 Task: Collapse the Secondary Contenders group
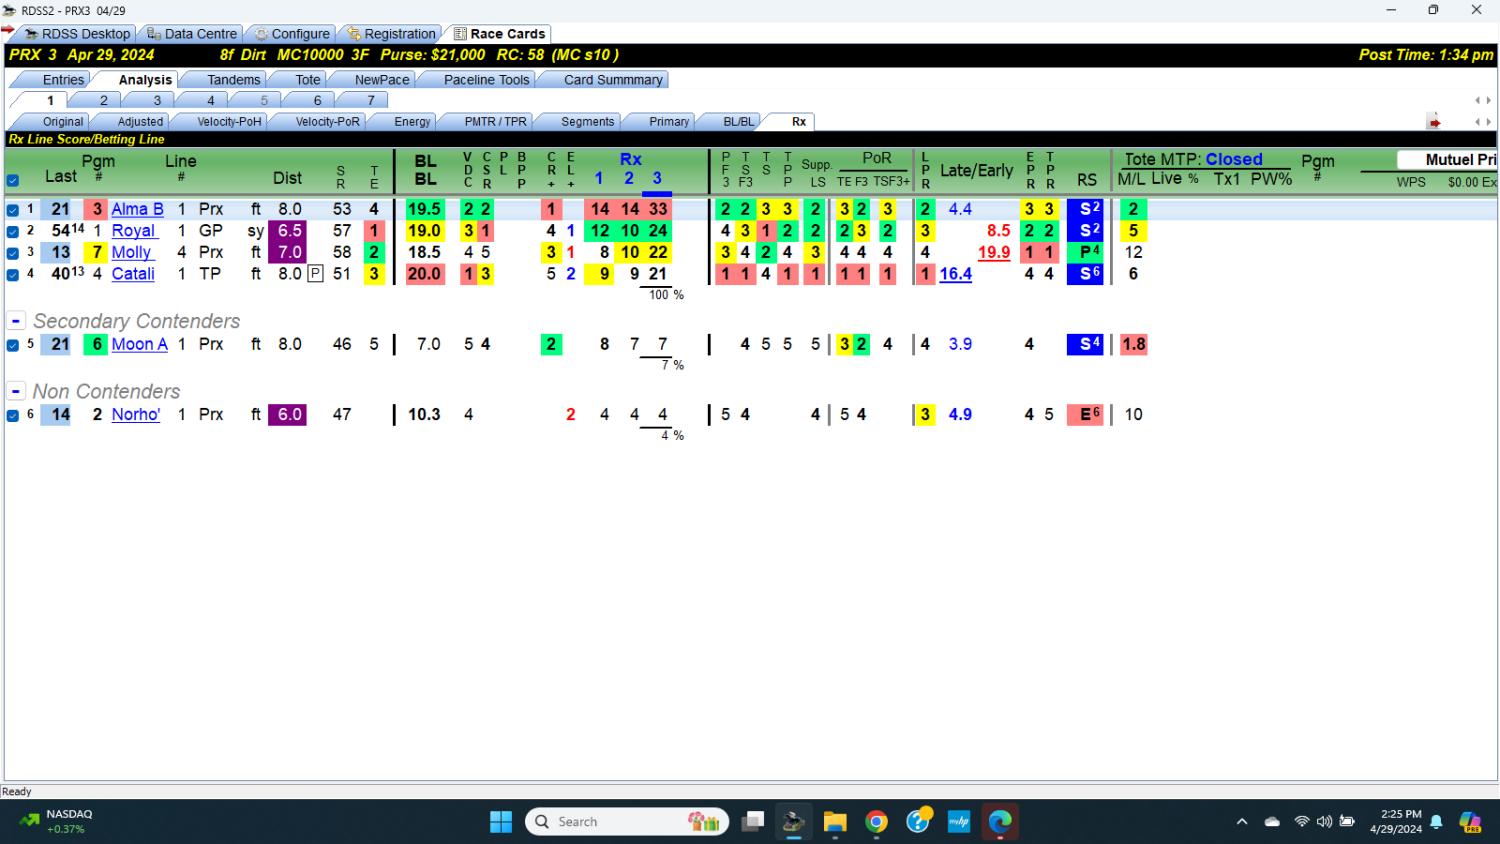tap(16, 321)
